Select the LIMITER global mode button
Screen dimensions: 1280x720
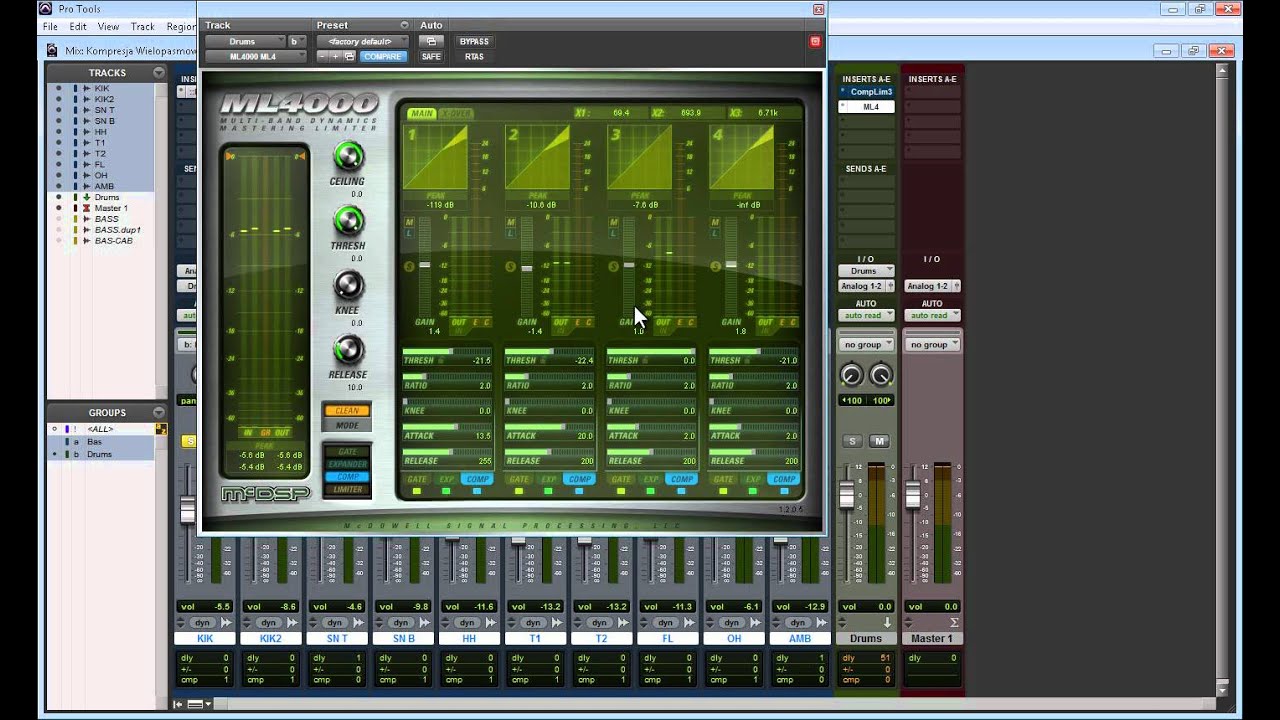click(347, 489)
